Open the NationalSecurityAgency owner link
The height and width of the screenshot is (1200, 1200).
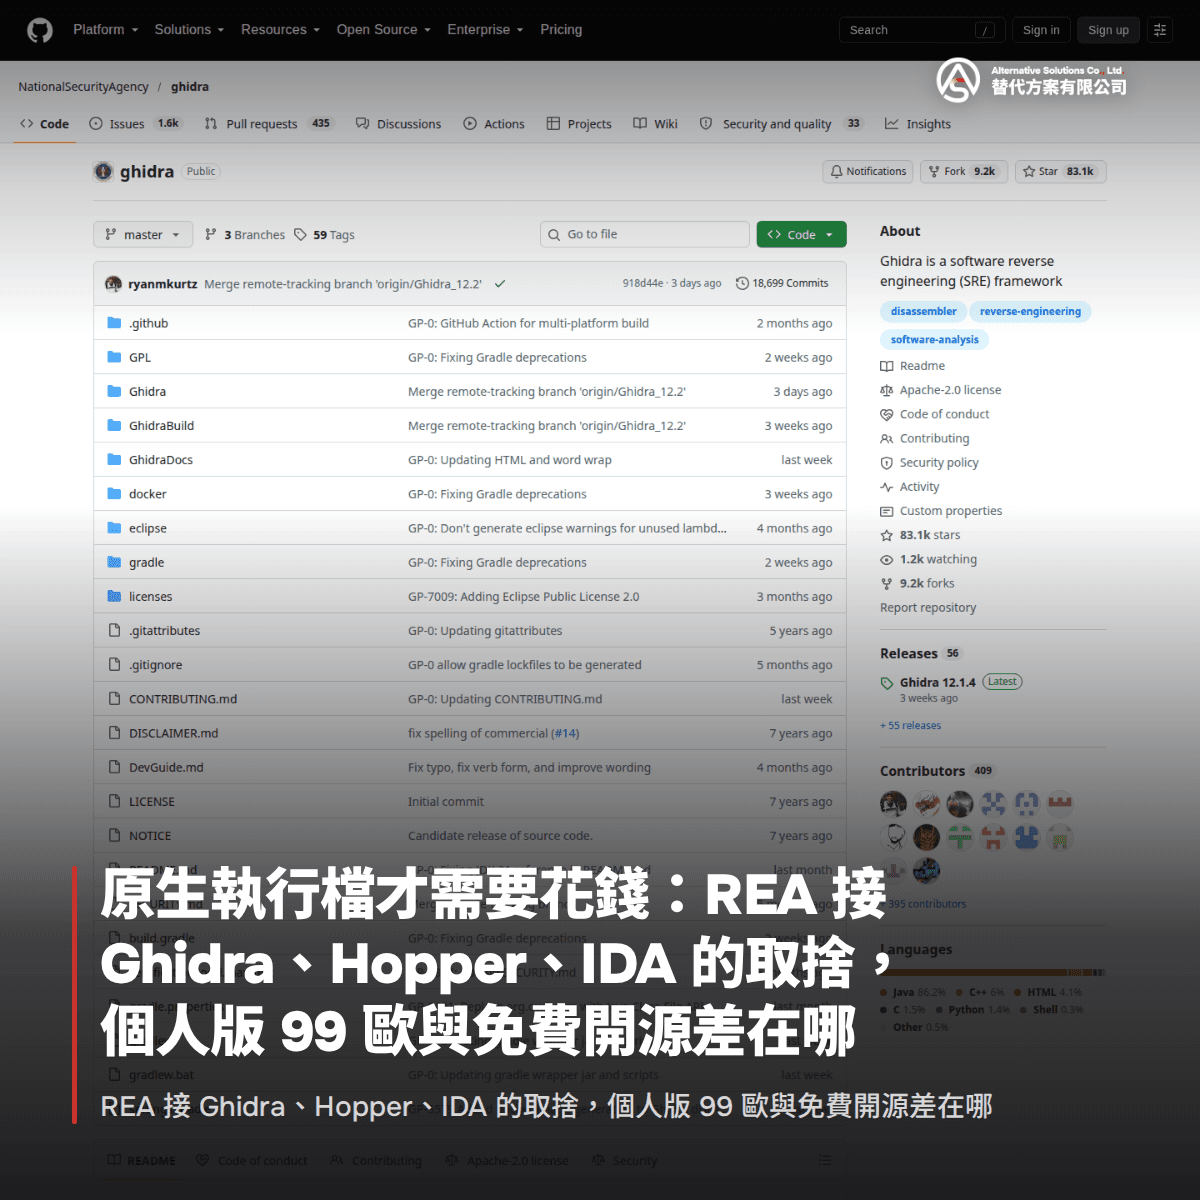(x=83, y=87)
